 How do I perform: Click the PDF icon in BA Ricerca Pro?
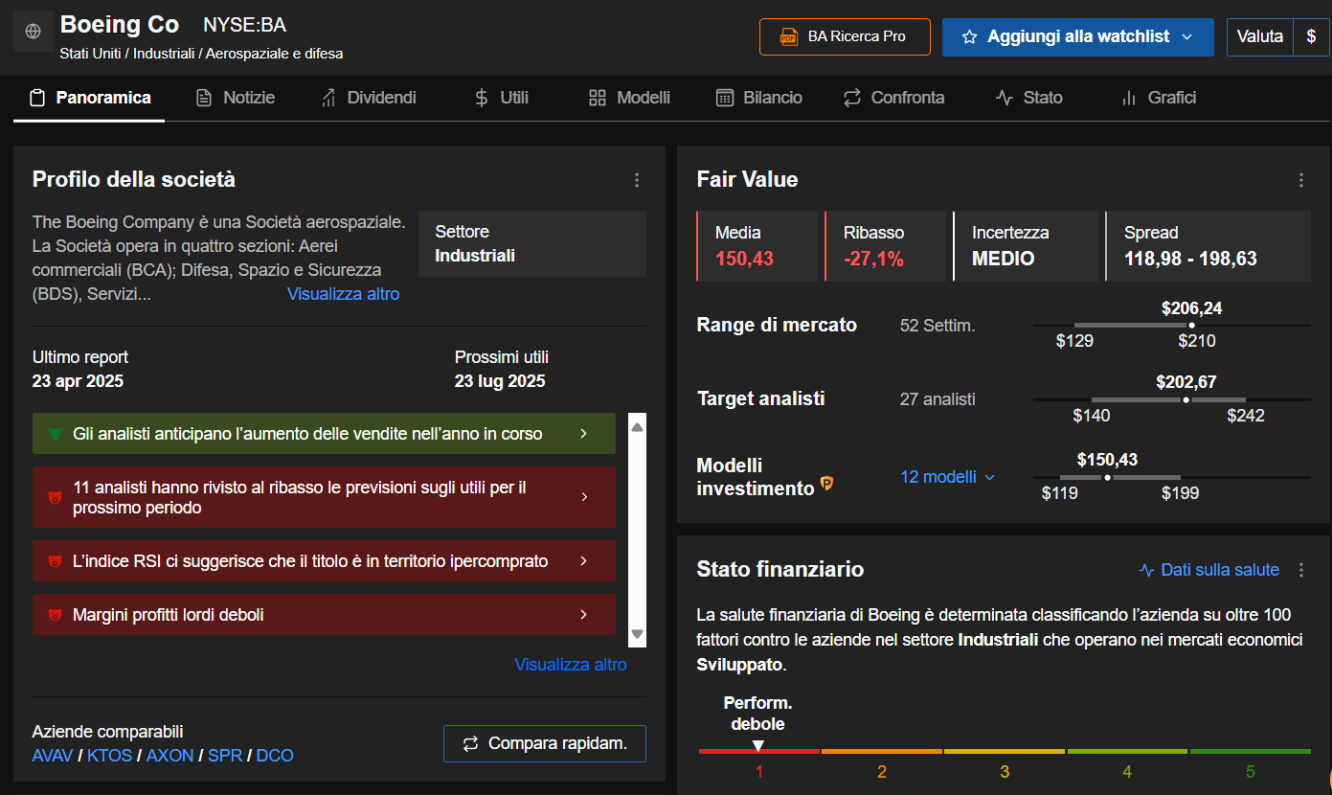pos(788,37)
